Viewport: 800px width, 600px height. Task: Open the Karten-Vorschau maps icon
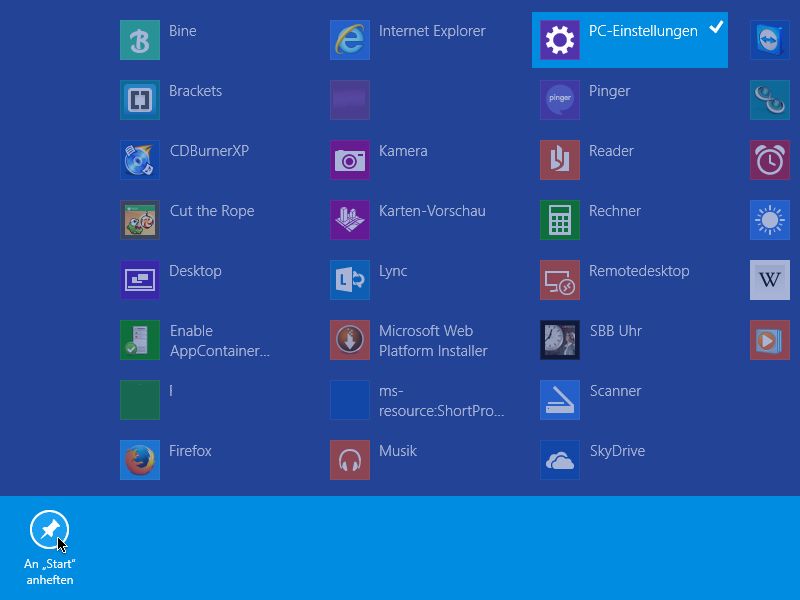350,220
